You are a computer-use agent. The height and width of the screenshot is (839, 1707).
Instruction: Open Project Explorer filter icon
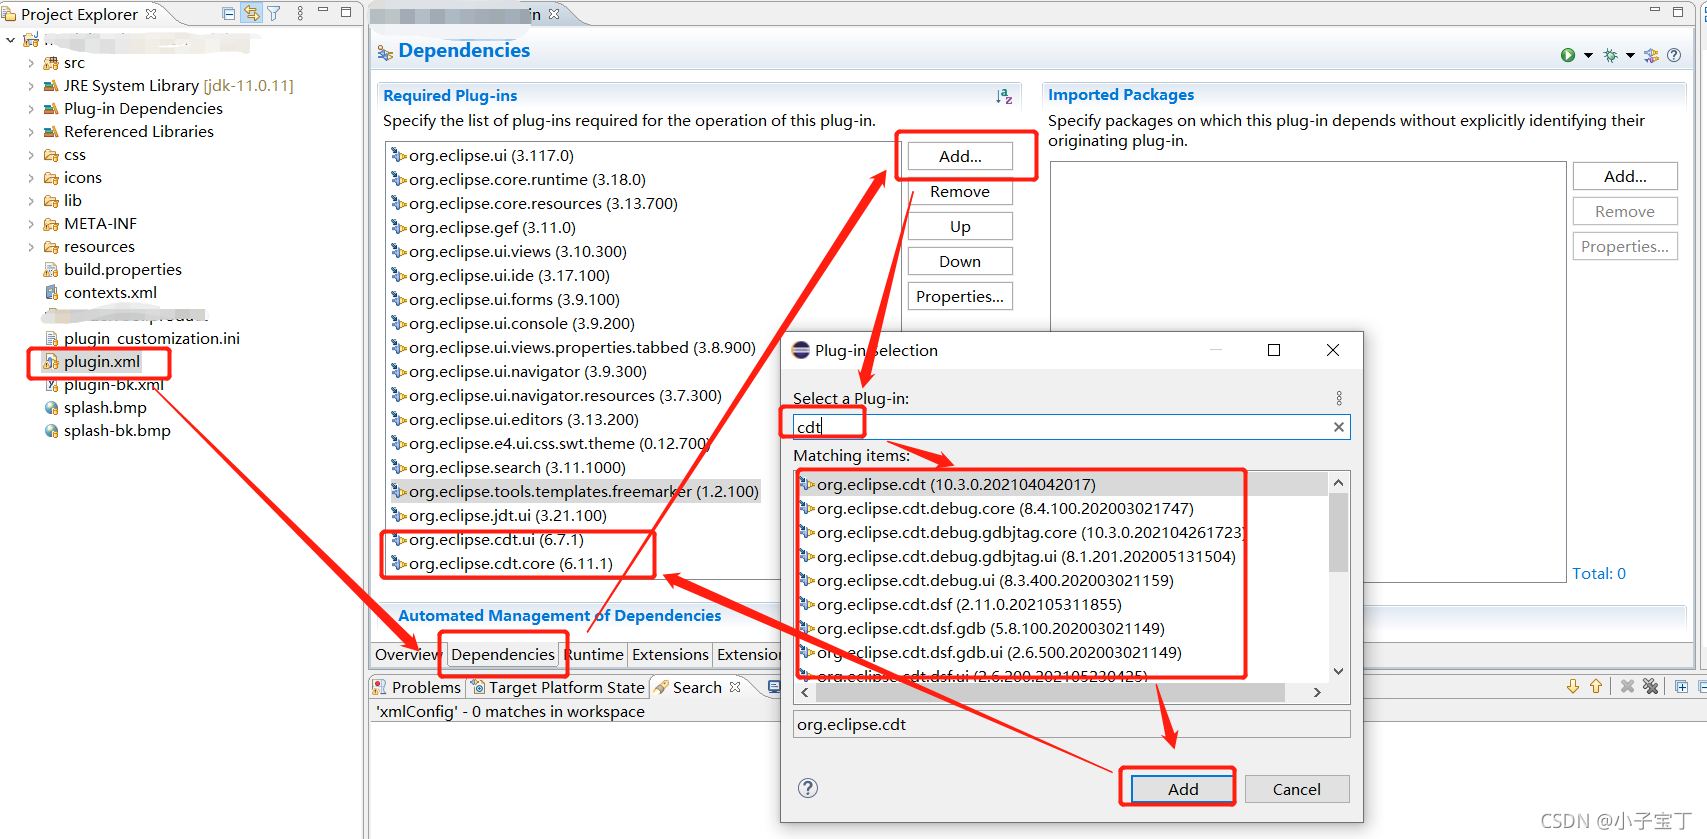pos(273,13)
